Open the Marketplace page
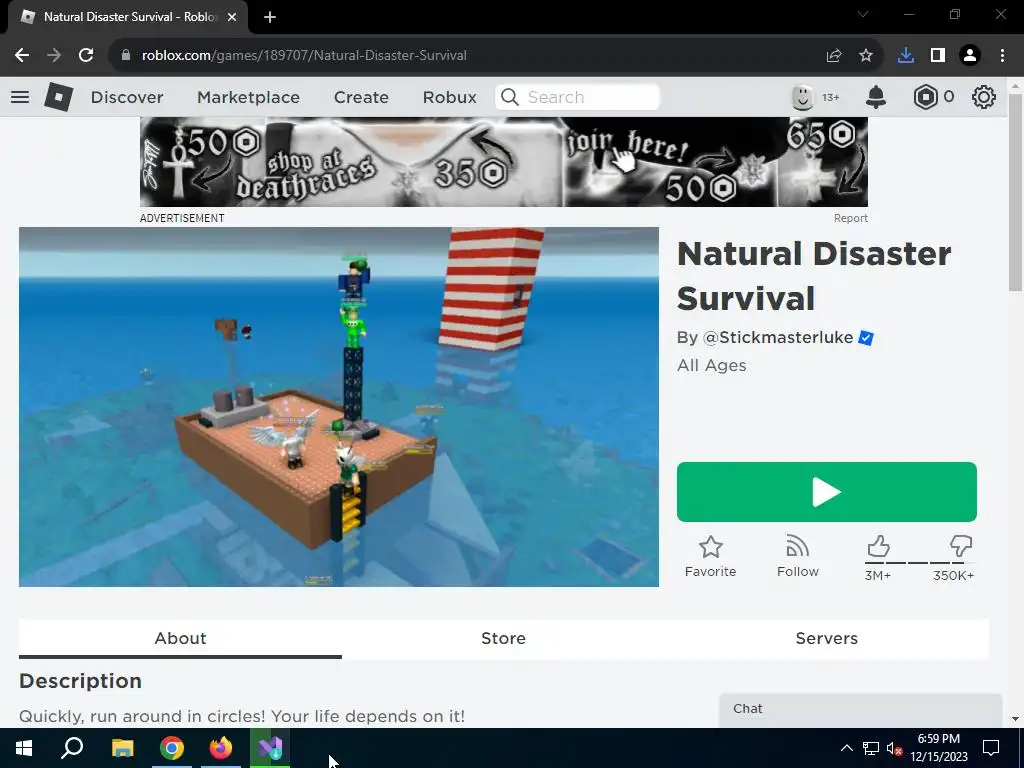The height and width of the screenshot is (768, 1024). 248,97
